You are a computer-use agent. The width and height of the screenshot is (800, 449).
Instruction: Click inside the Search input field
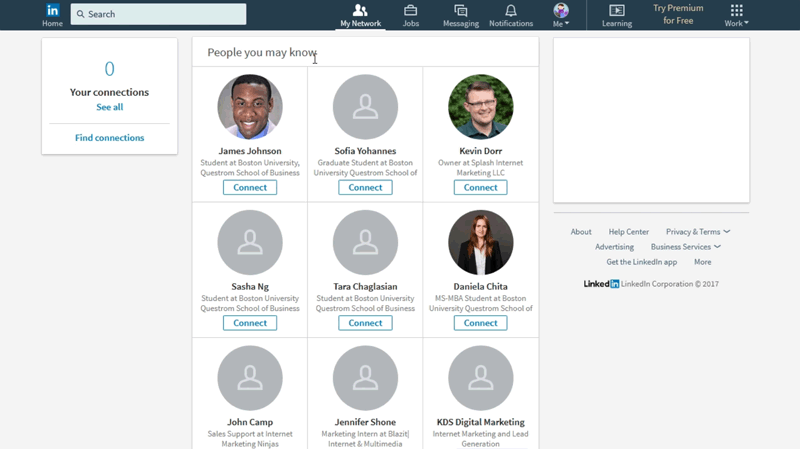pos(165,14)
